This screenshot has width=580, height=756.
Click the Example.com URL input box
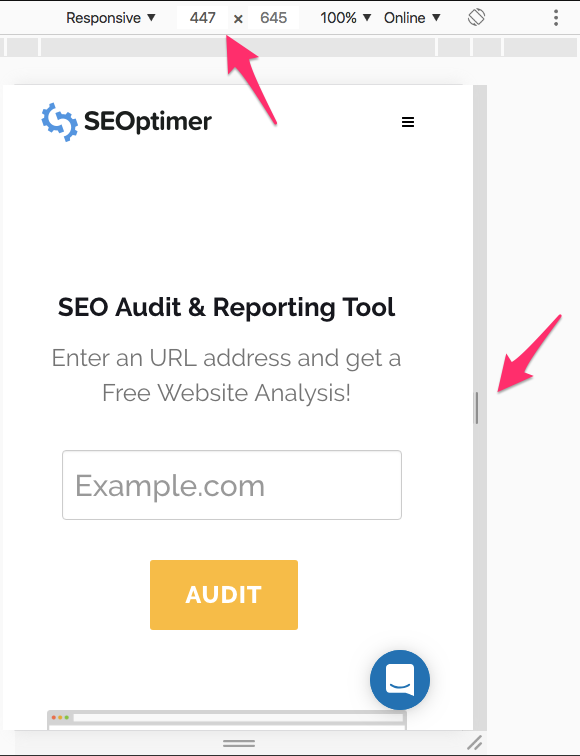click(x=232, y=485)
